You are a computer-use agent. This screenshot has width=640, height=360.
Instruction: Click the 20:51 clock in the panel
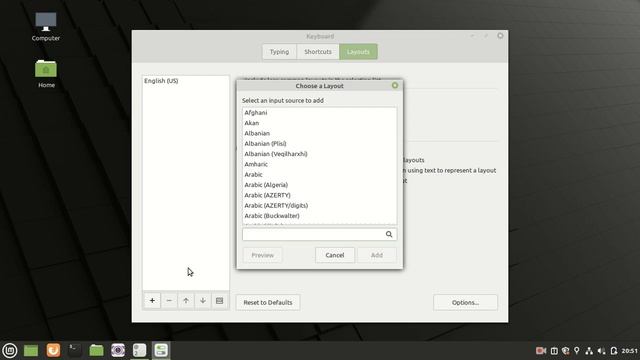pyautogui.click(x=629, y=351)
